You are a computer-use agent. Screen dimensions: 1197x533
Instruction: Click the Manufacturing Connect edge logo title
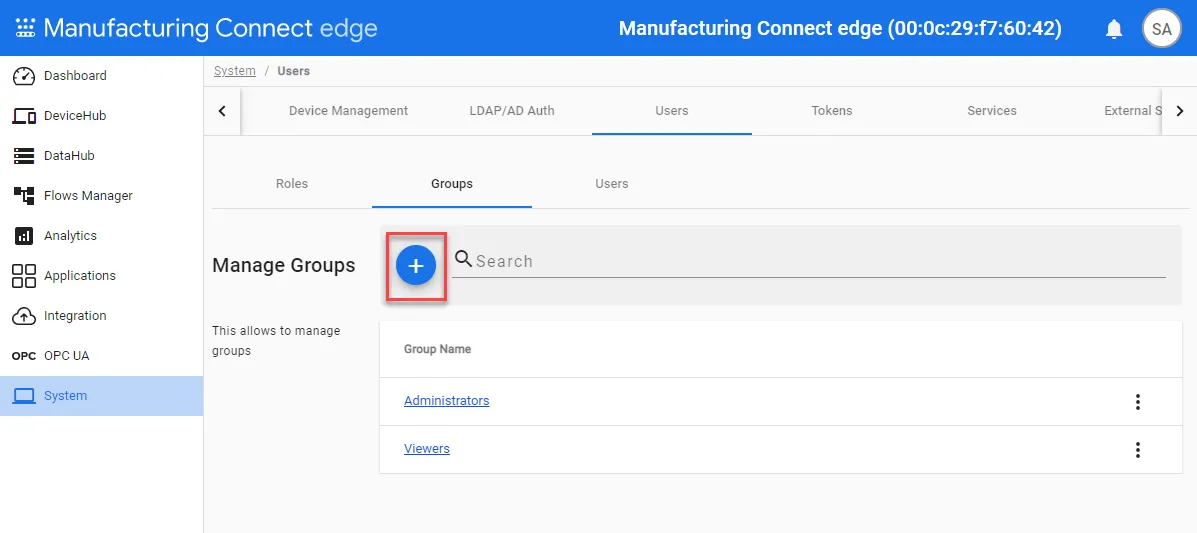[211, 28]
